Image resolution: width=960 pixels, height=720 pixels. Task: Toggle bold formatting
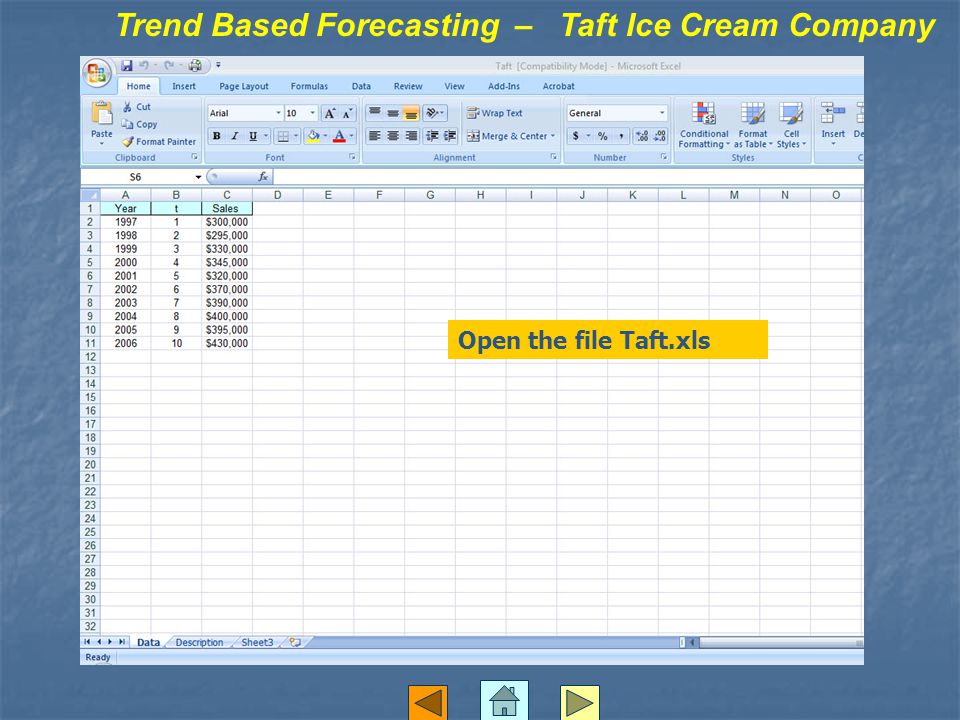coord(217,136)
